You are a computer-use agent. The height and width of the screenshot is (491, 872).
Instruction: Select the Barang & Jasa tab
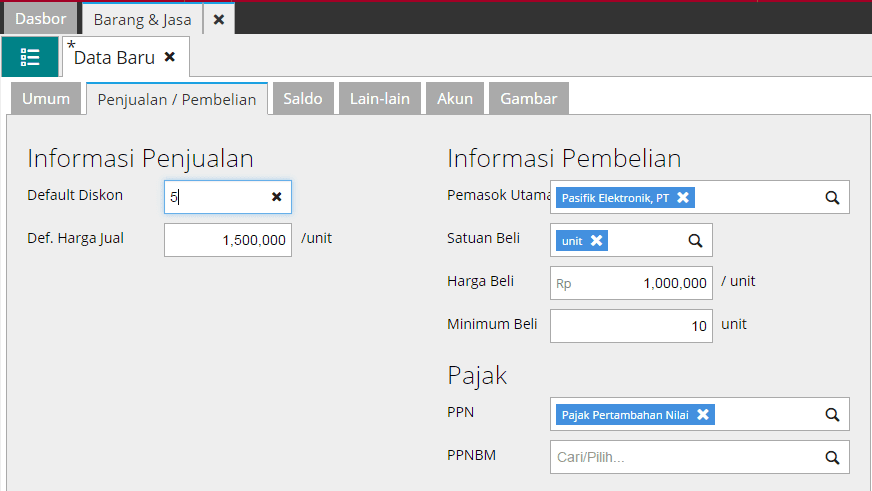(x=142, y=19)
